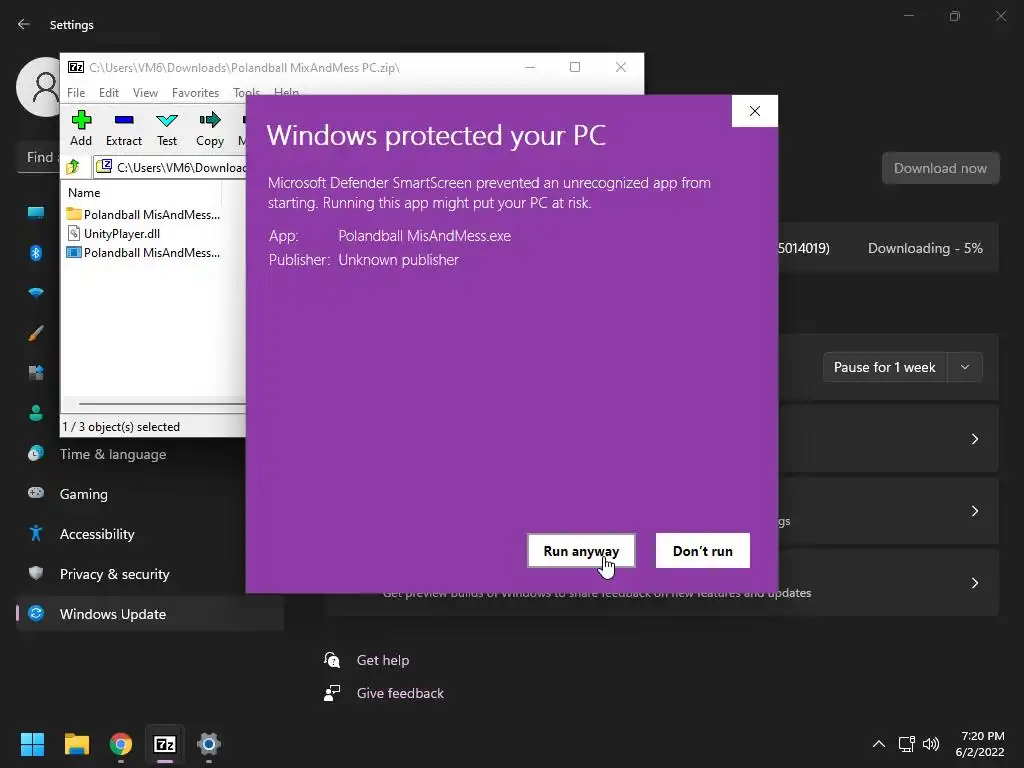Open Personalization brush sidebar icon

(36, 333)
